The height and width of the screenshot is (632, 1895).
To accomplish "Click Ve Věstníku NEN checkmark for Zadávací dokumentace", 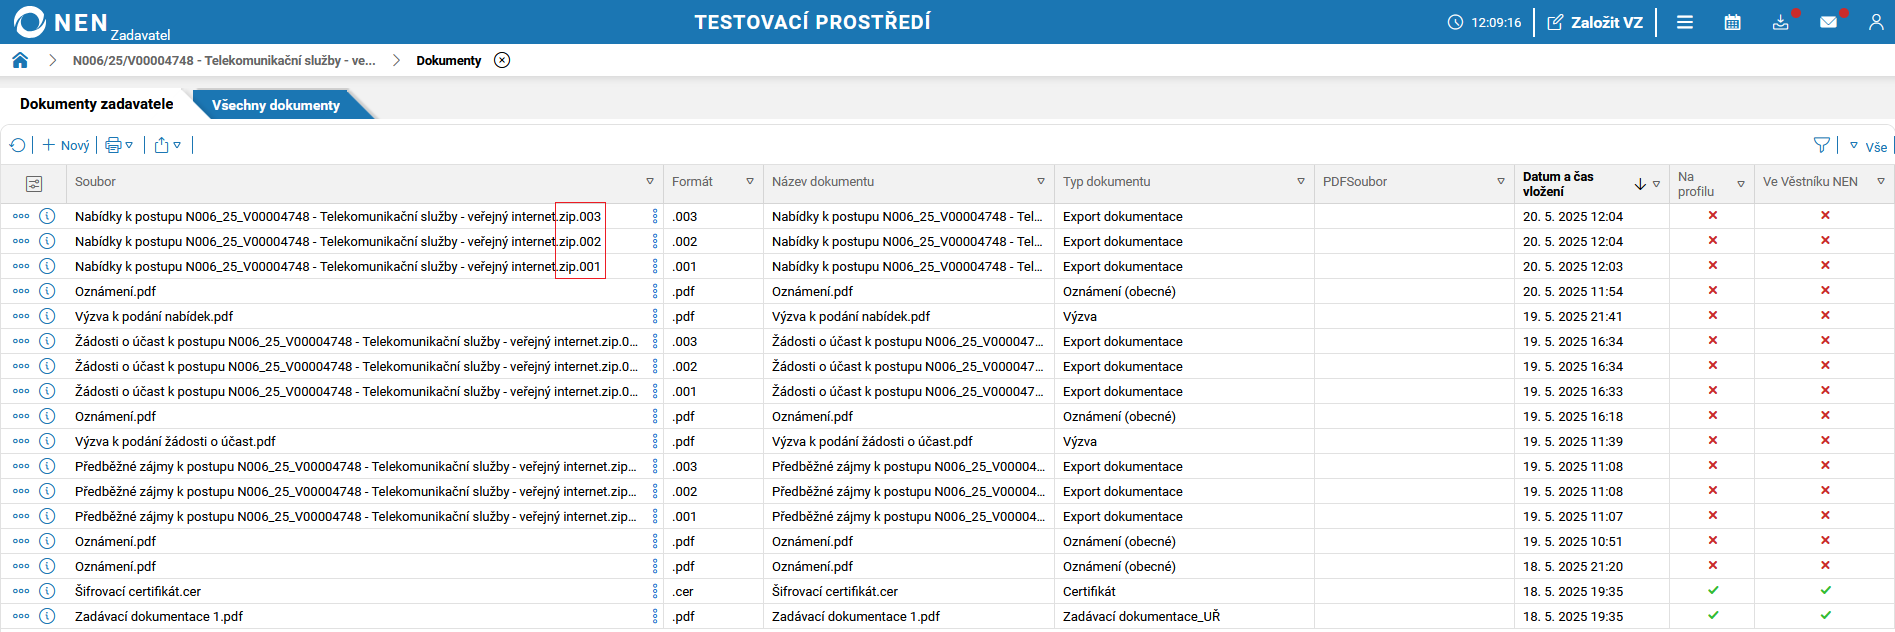I will tap(1826, 615).
